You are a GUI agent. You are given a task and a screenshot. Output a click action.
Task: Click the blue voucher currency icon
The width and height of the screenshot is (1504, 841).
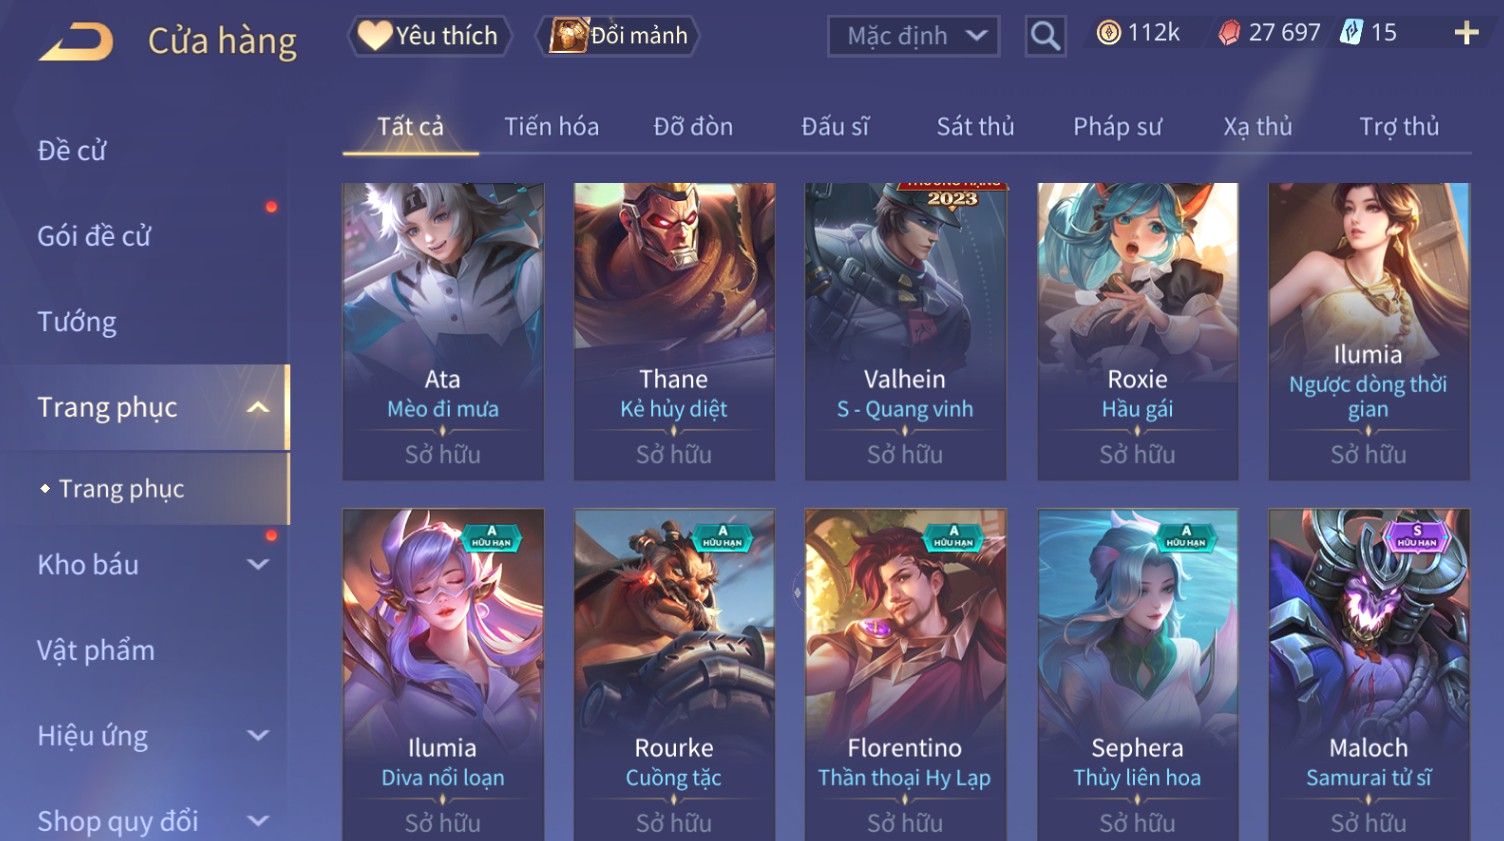click(1351, 32)
